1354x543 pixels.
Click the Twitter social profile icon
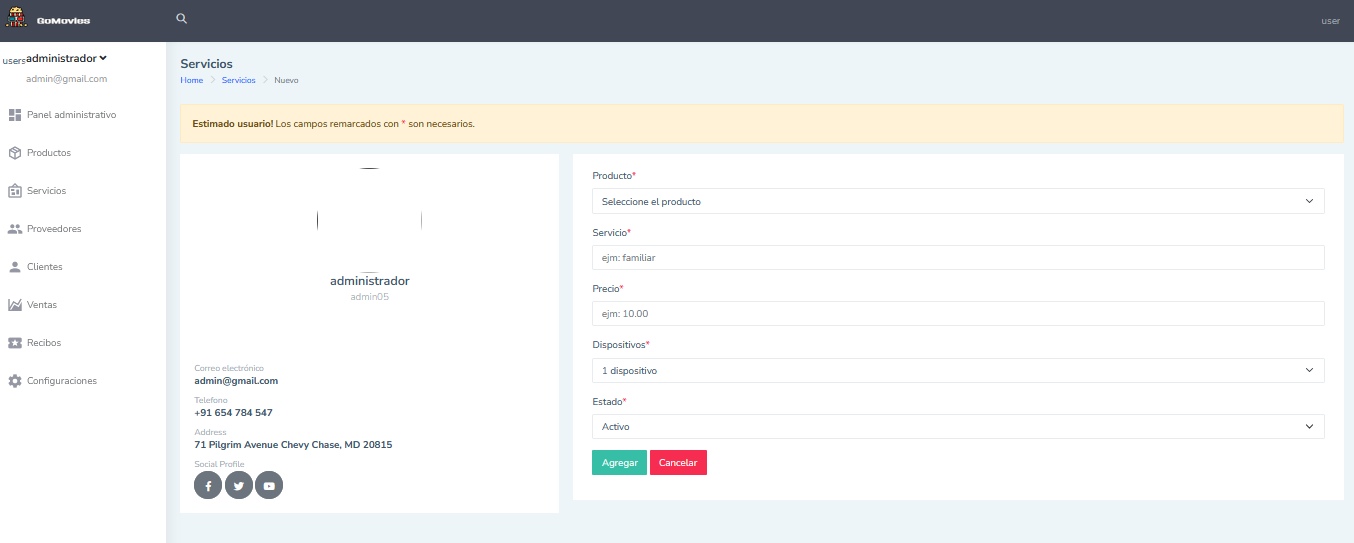pos(238,486)
